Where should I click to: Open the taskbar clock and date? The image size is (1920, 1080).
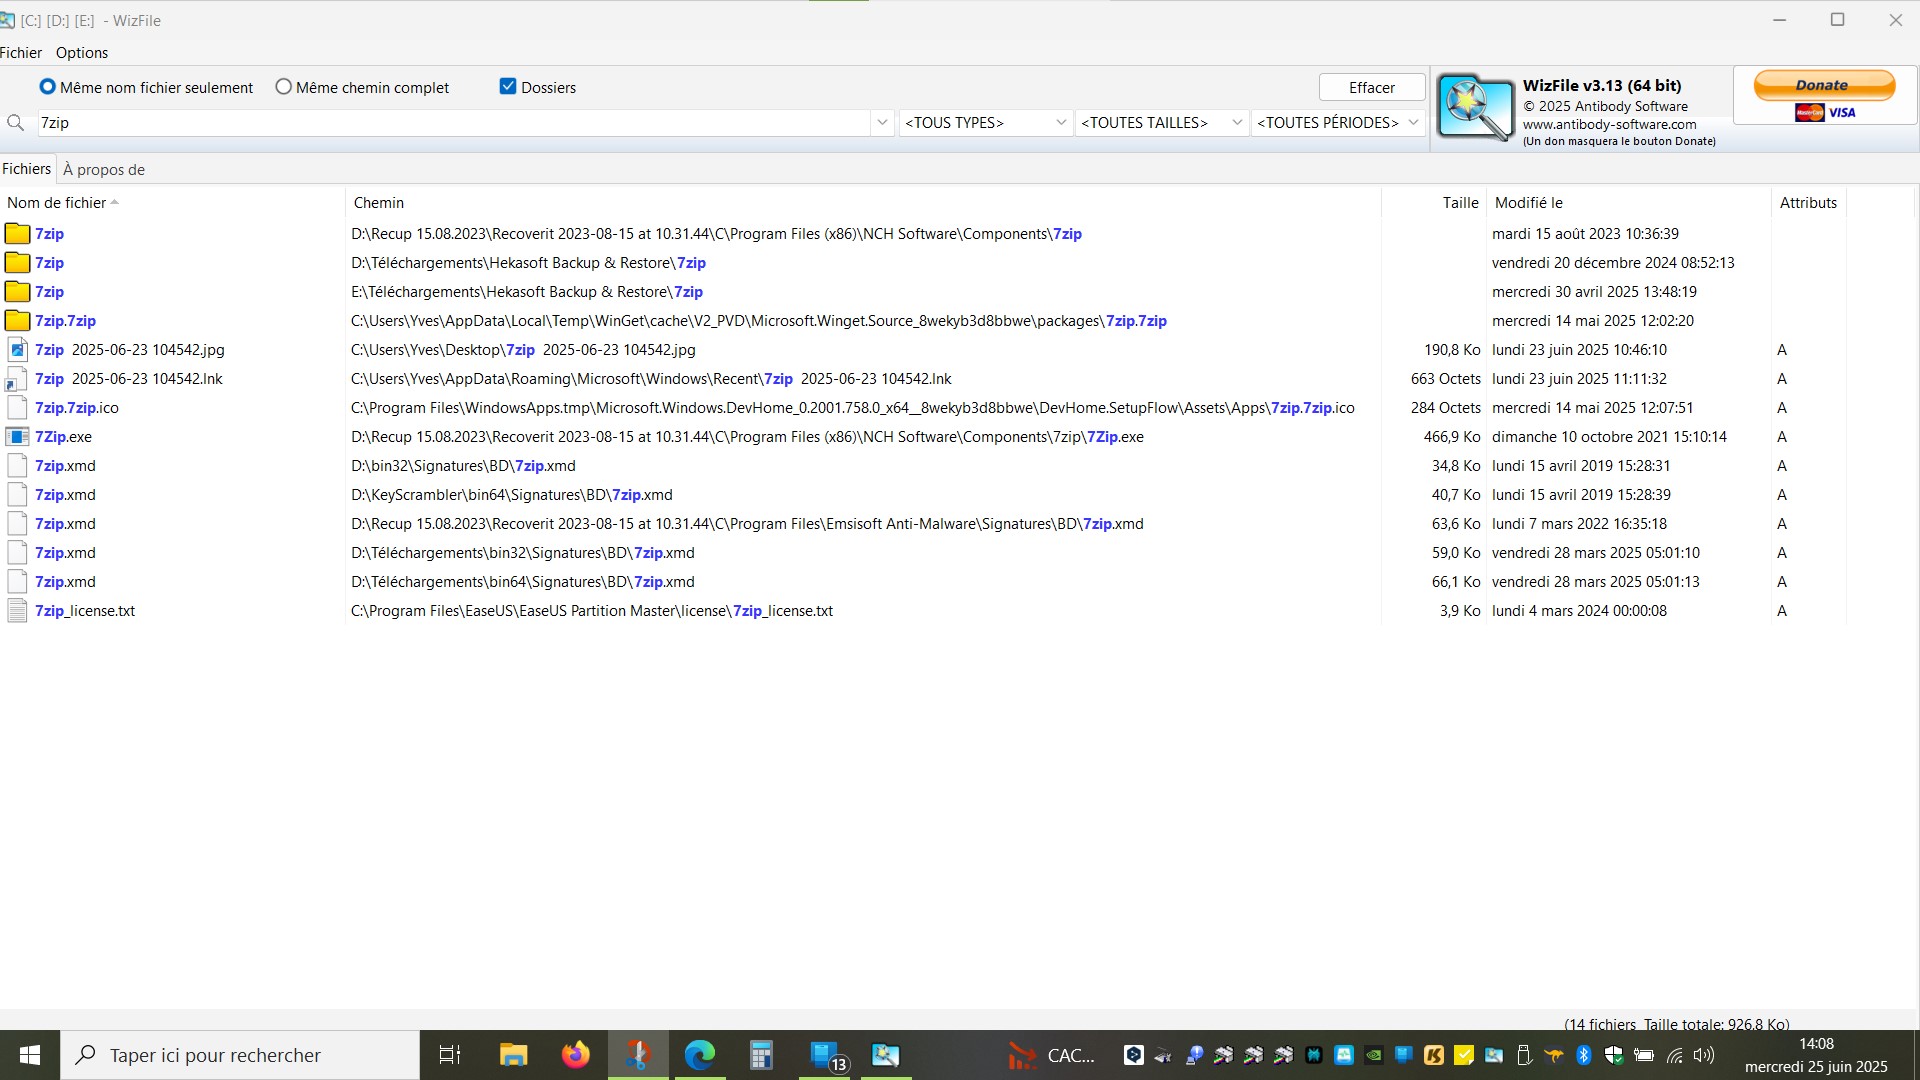pyautogui.click(x=1816, y=1055)
